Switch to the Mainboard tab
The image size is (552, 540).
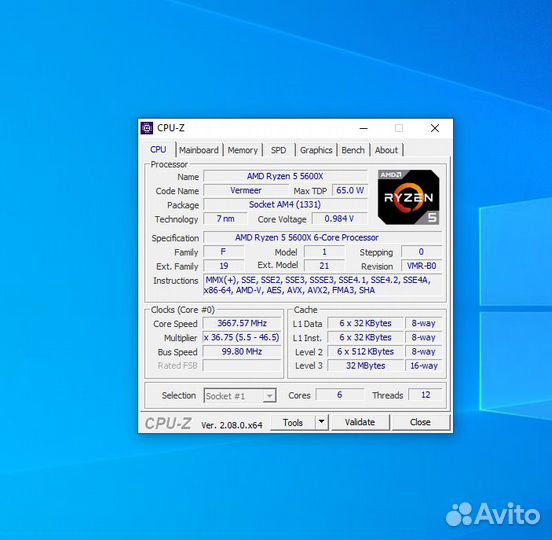coord(199,150)
